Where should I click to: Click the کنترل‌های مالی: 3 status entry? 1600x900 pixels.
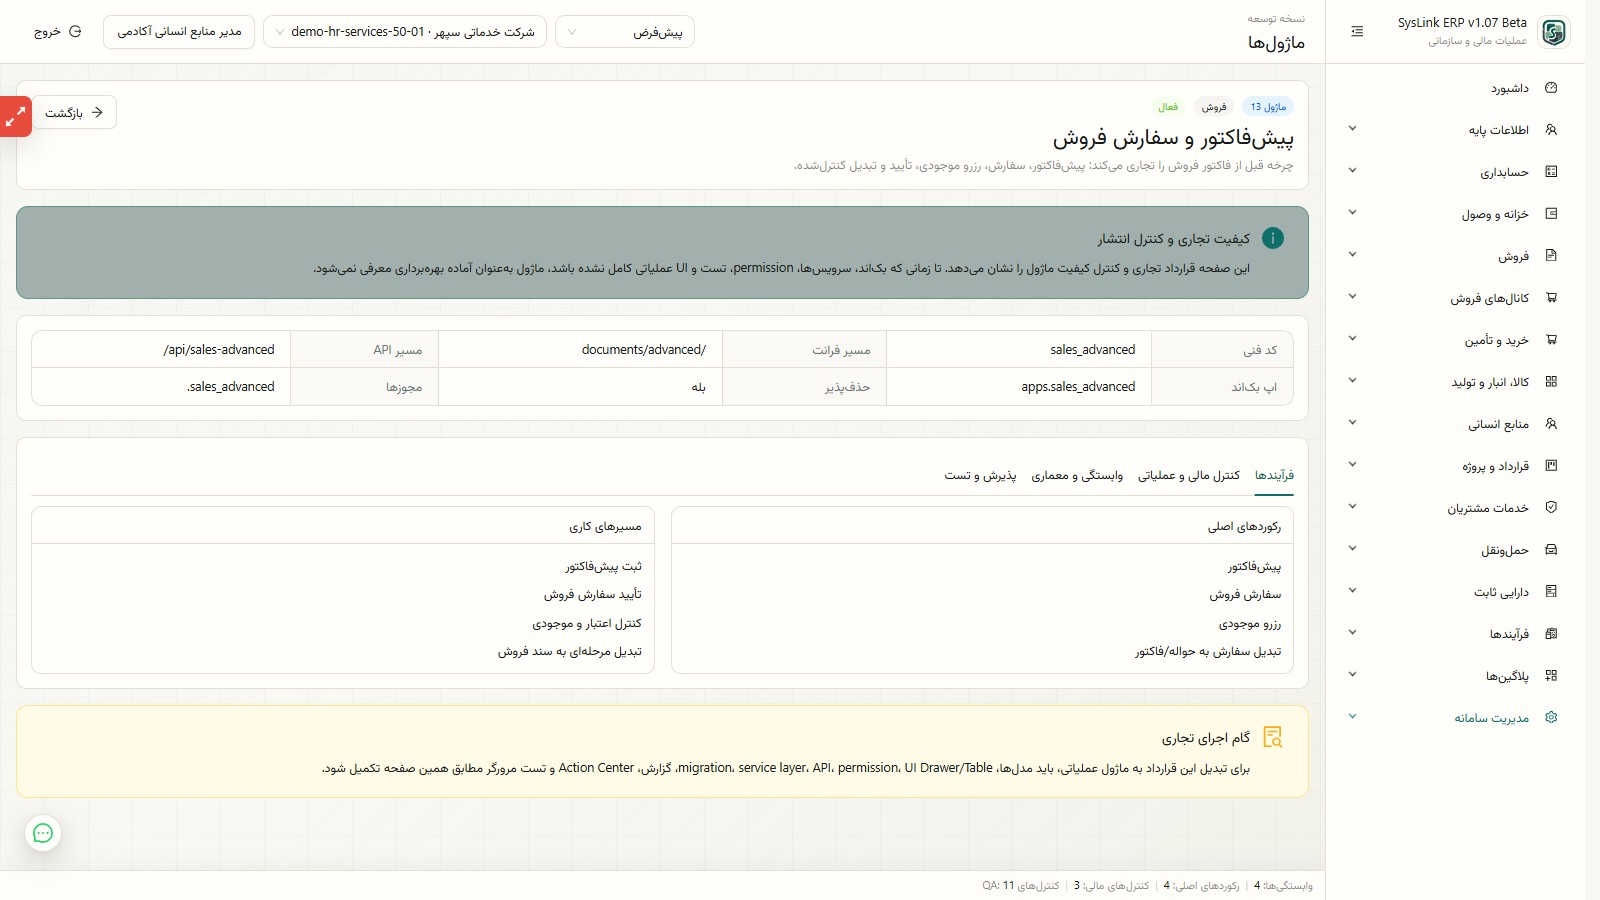tap(1111, 886)
